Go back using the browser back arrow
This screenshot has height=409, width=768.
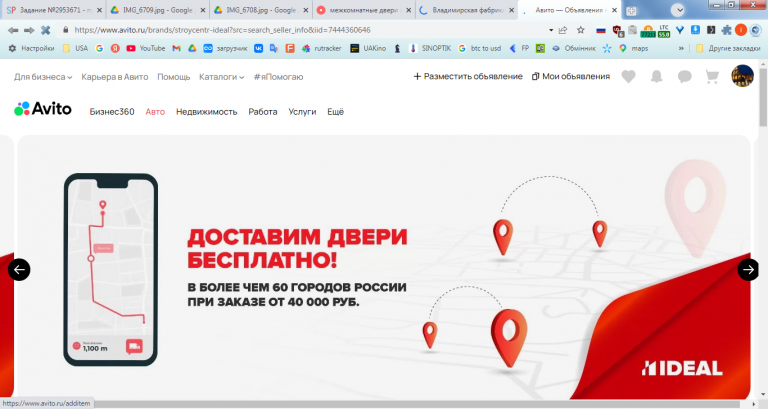click(13, 30)
